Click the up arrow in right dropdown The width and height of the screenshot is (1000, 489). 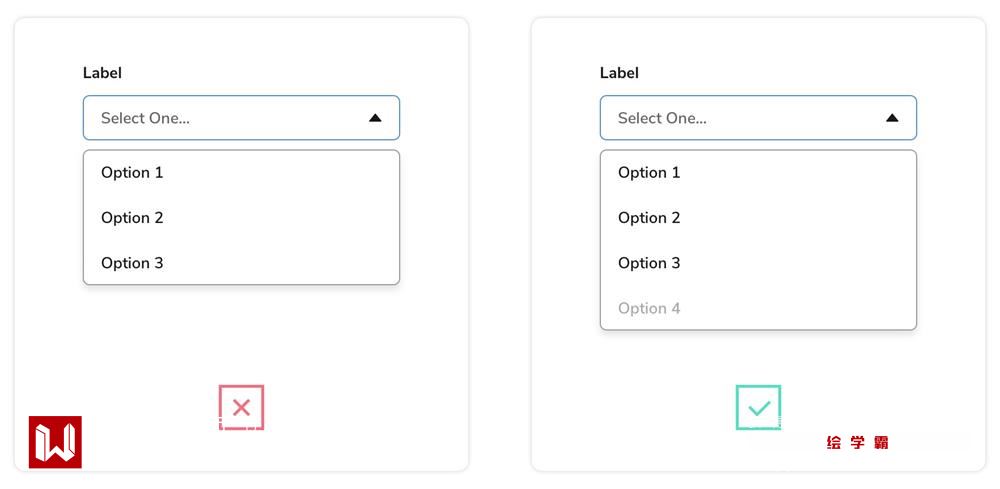[892, 118]
